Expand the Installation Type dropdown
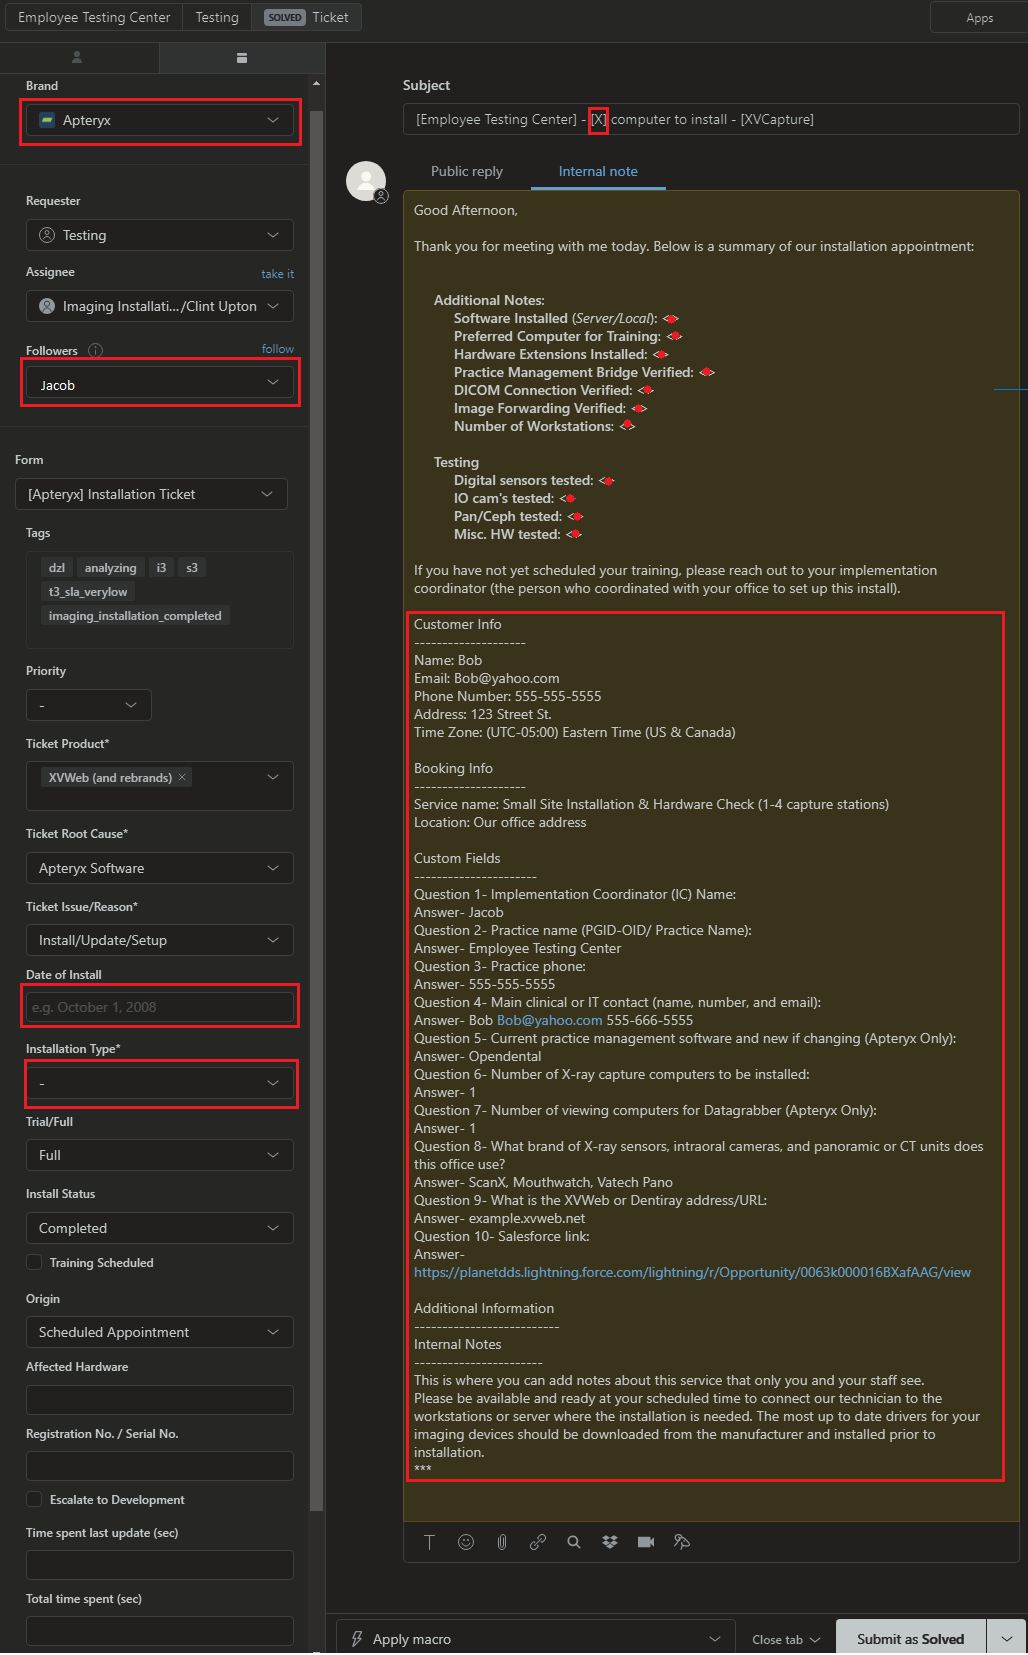The width and height of the screenshot is (1028, 1655). pyautogui.click(x=160, y=1083)
